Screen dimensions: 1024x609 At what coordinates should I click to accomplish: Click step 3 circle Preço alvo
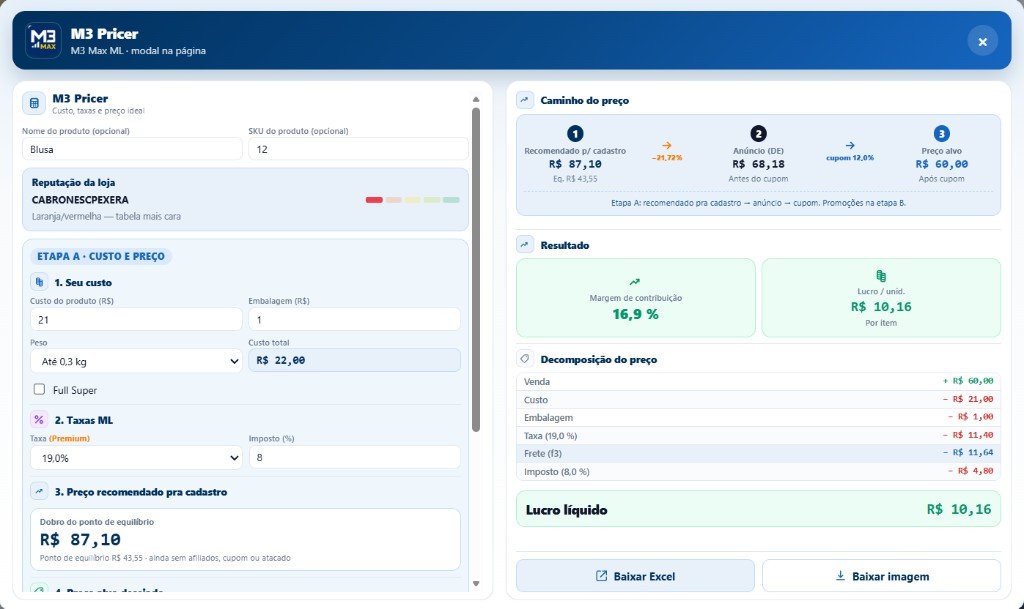[941, 134]
